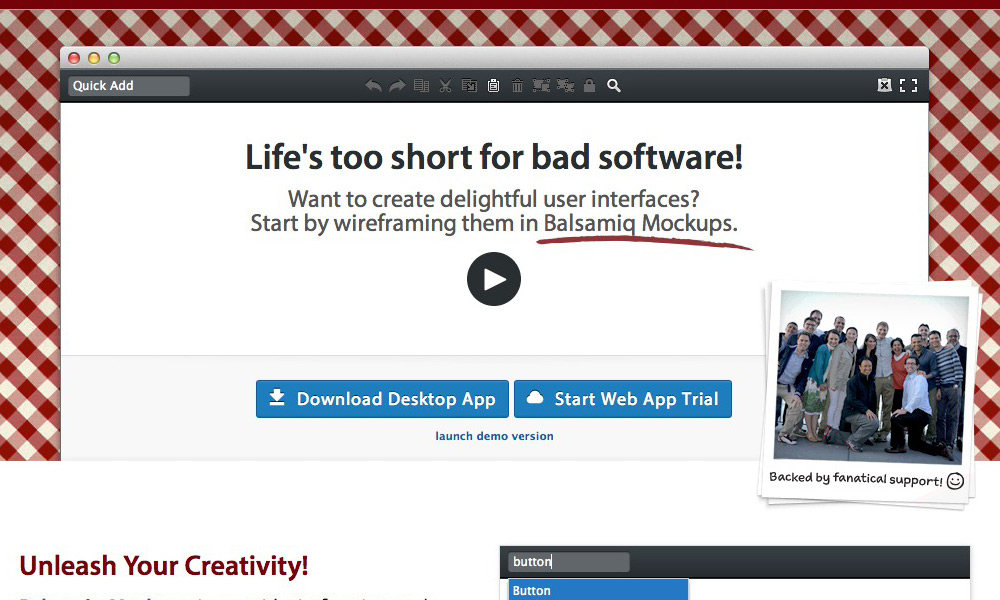Image resolution: width=1000 pixels, height=600 pixels.
Task: Select the highlighted Button suggestion
Action: pyautogui.click(x=598, y=590)
